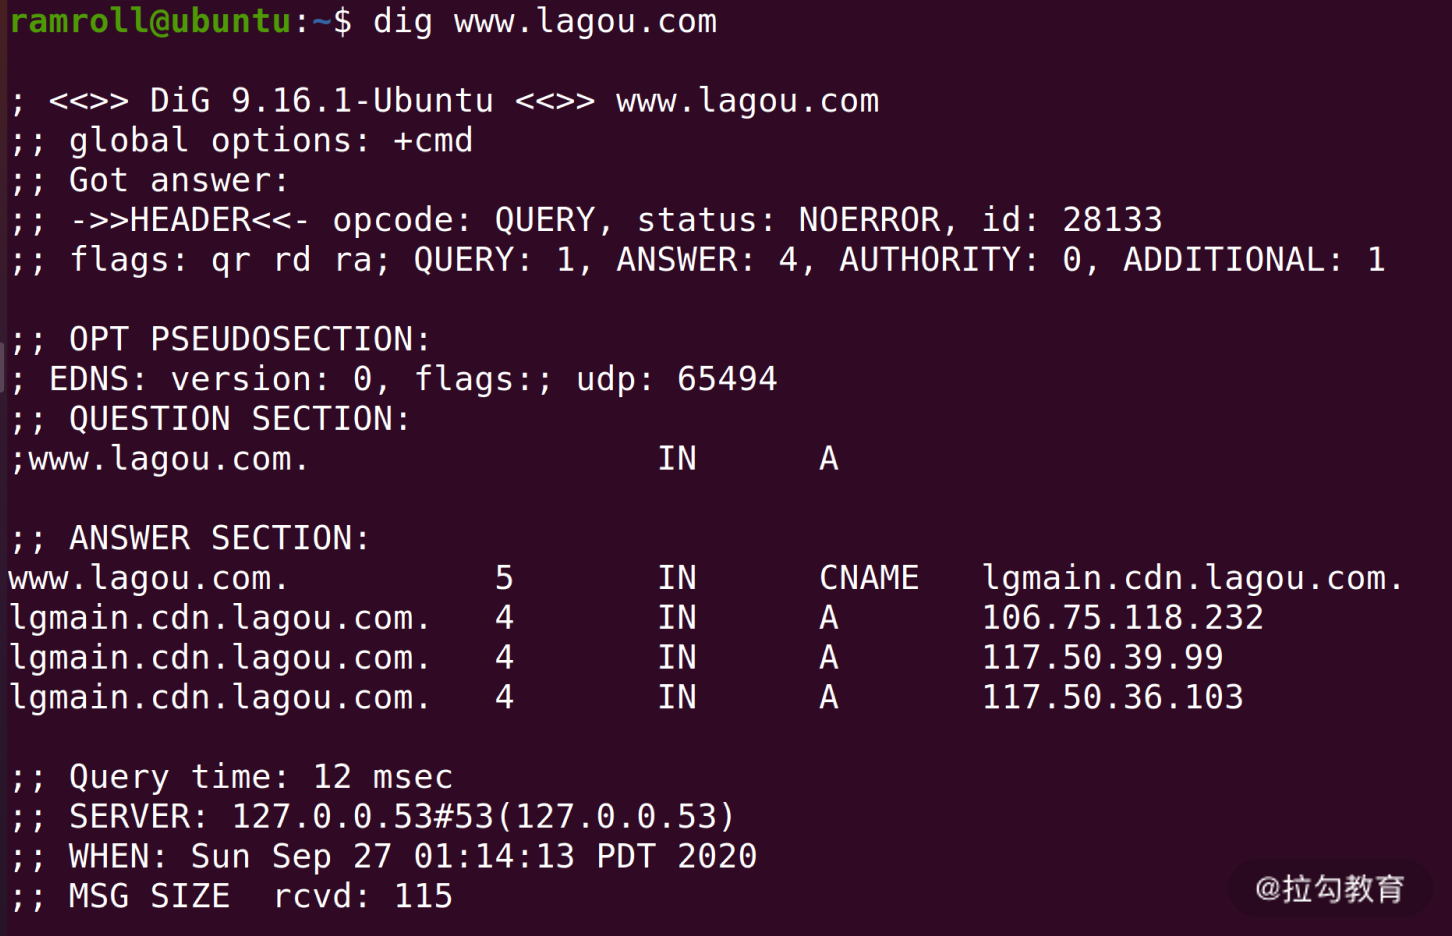Click the @拉勾教育 watermark

(1330, 888)
